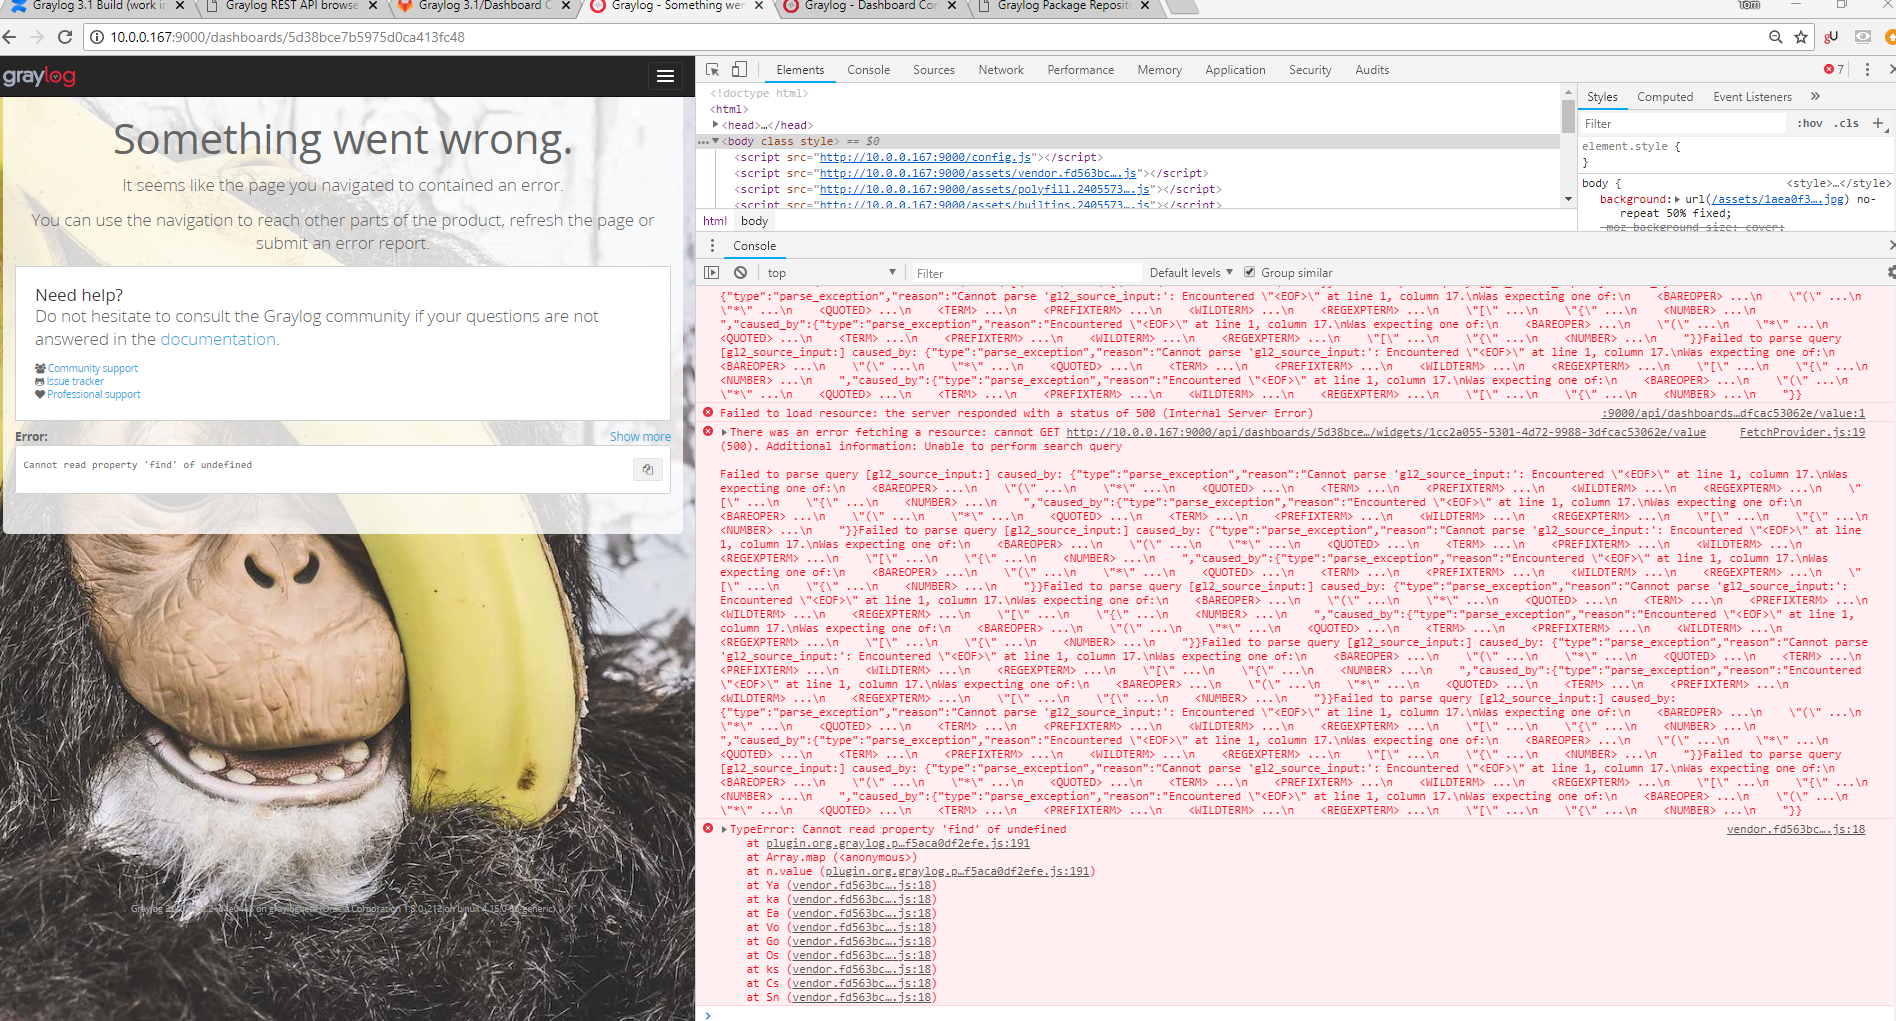Open the Graylog hamburger navigation menu
The image size is (1896, 1021).
[665, 76]
